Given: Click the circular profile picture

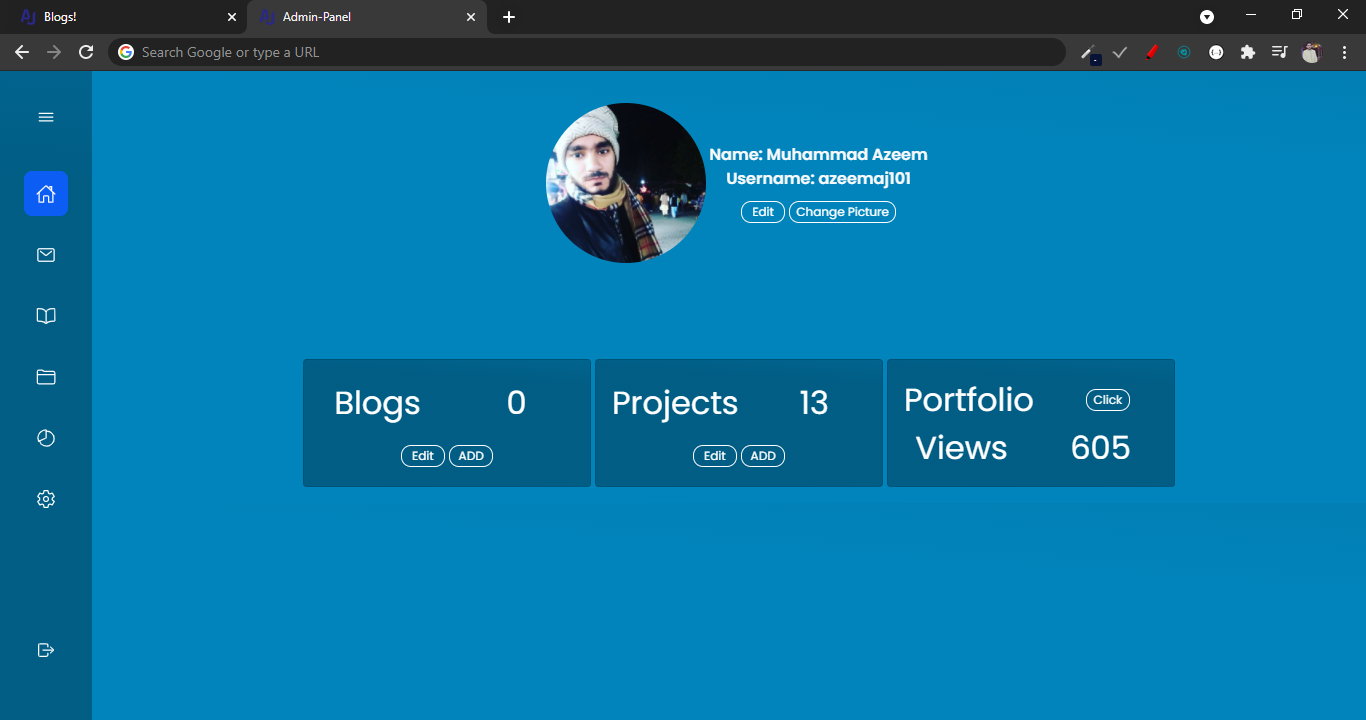Looking at the screenshot, I should pos(626,183).
